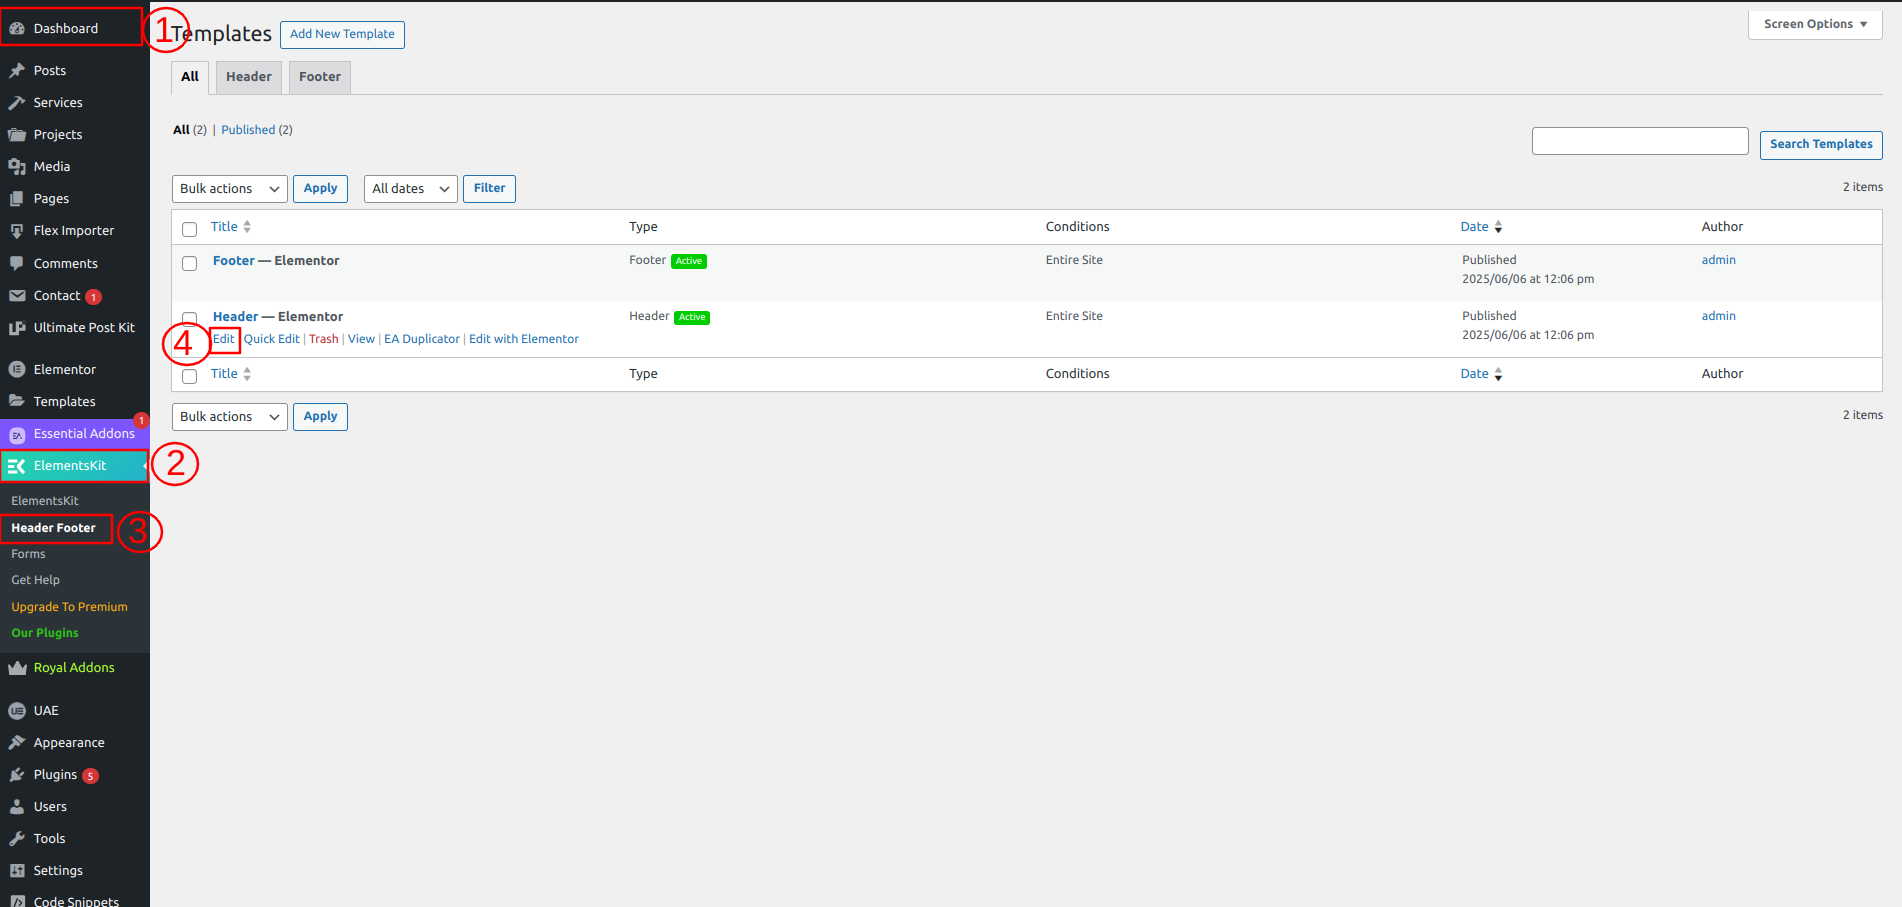Click the Posts pushpin icon in sidebar
1902x907 pixels.
pyautogui.click(x=17, y=71)
